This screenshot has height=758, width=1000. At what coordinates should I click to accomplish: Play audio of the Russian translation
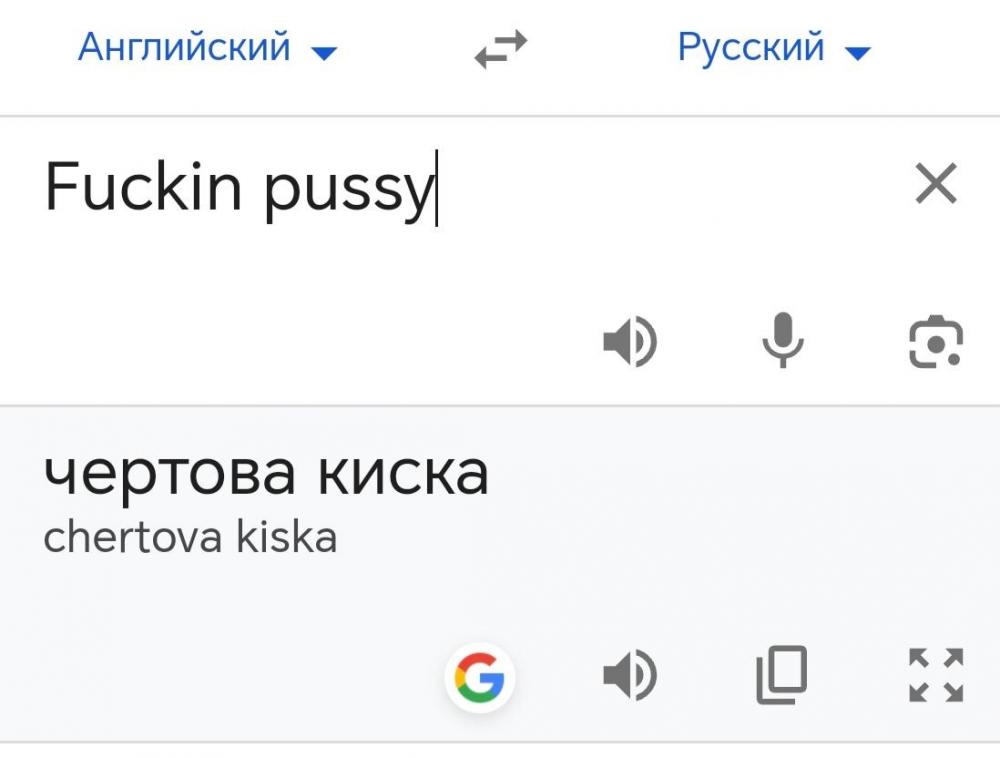pyautogui.click(x=630, y=677)
